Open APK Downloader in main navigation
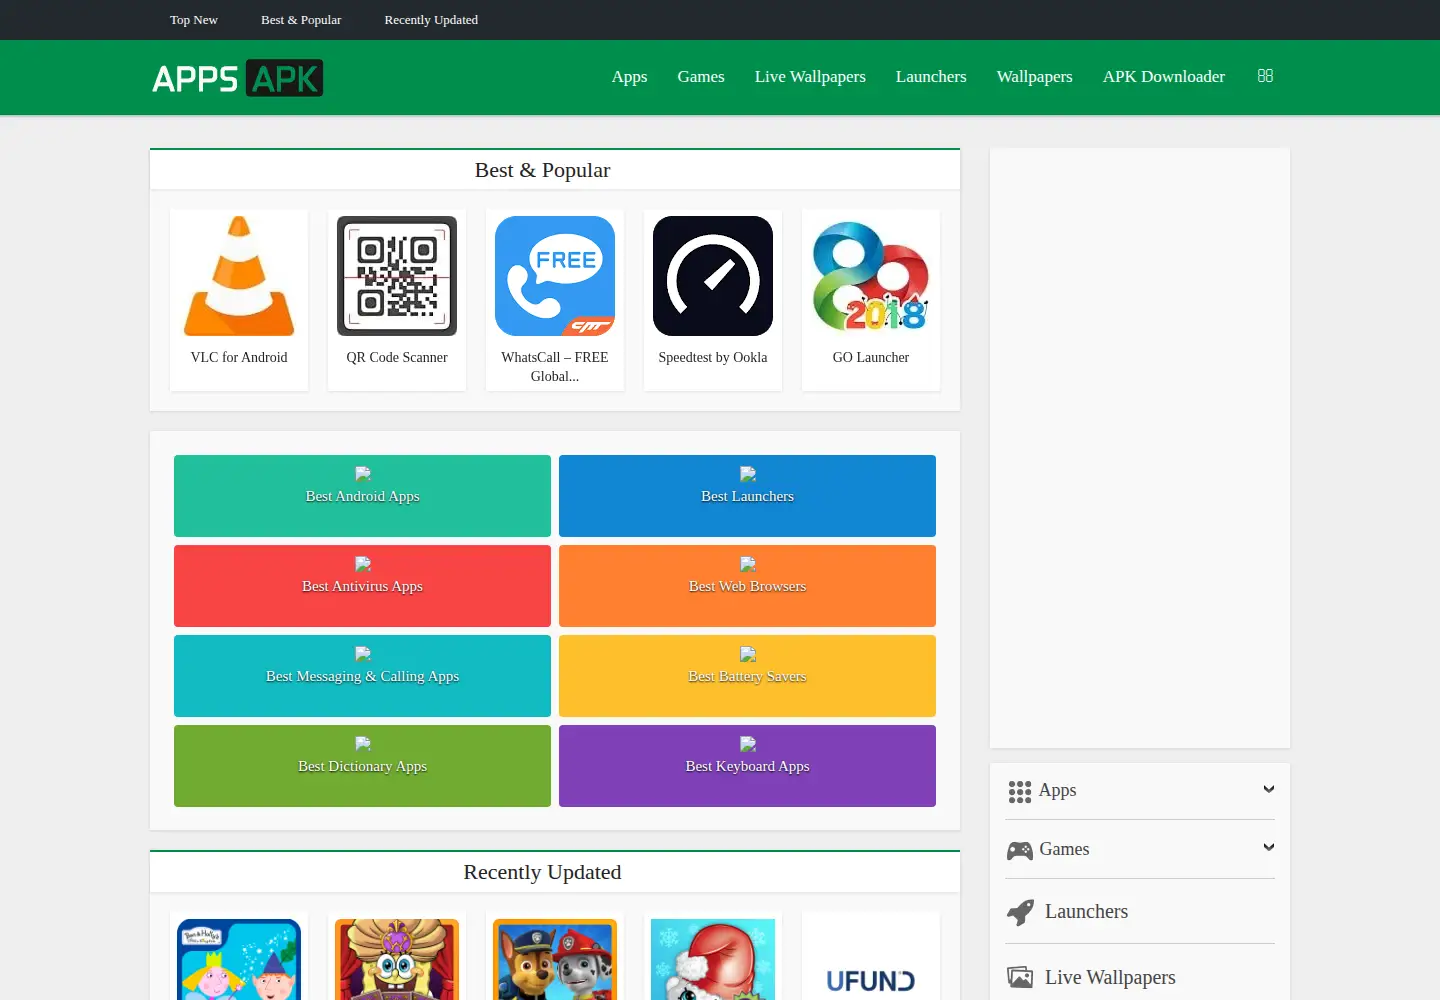Screen dimensions: 1440x1000 click(x=1164, y=77)
